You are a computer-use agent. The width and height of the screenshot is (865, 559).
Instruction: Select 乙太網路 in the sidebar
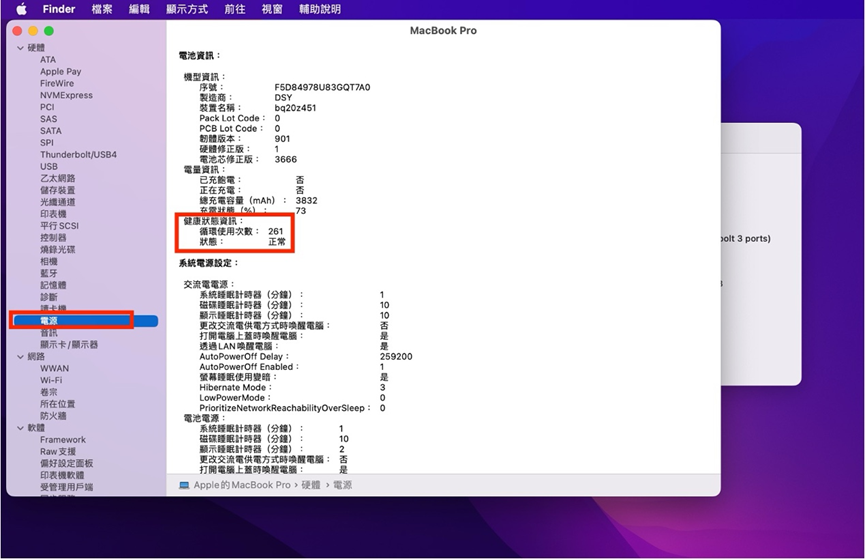pyautogui.click(x=58, y=178)
